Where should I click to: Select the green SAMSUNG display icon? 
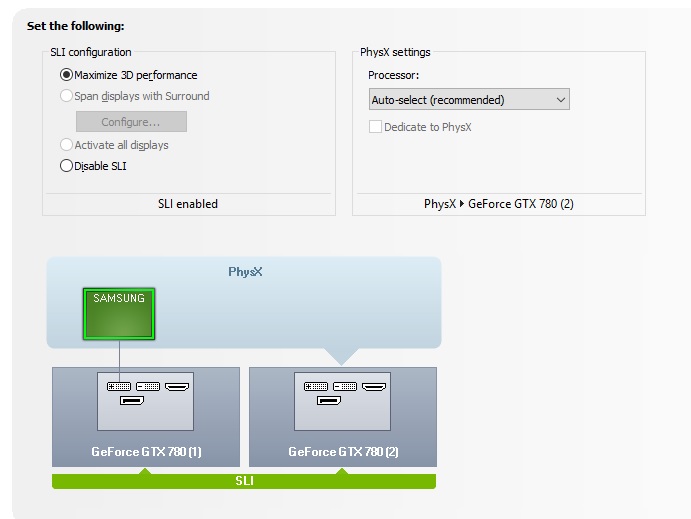coord(119,314)
